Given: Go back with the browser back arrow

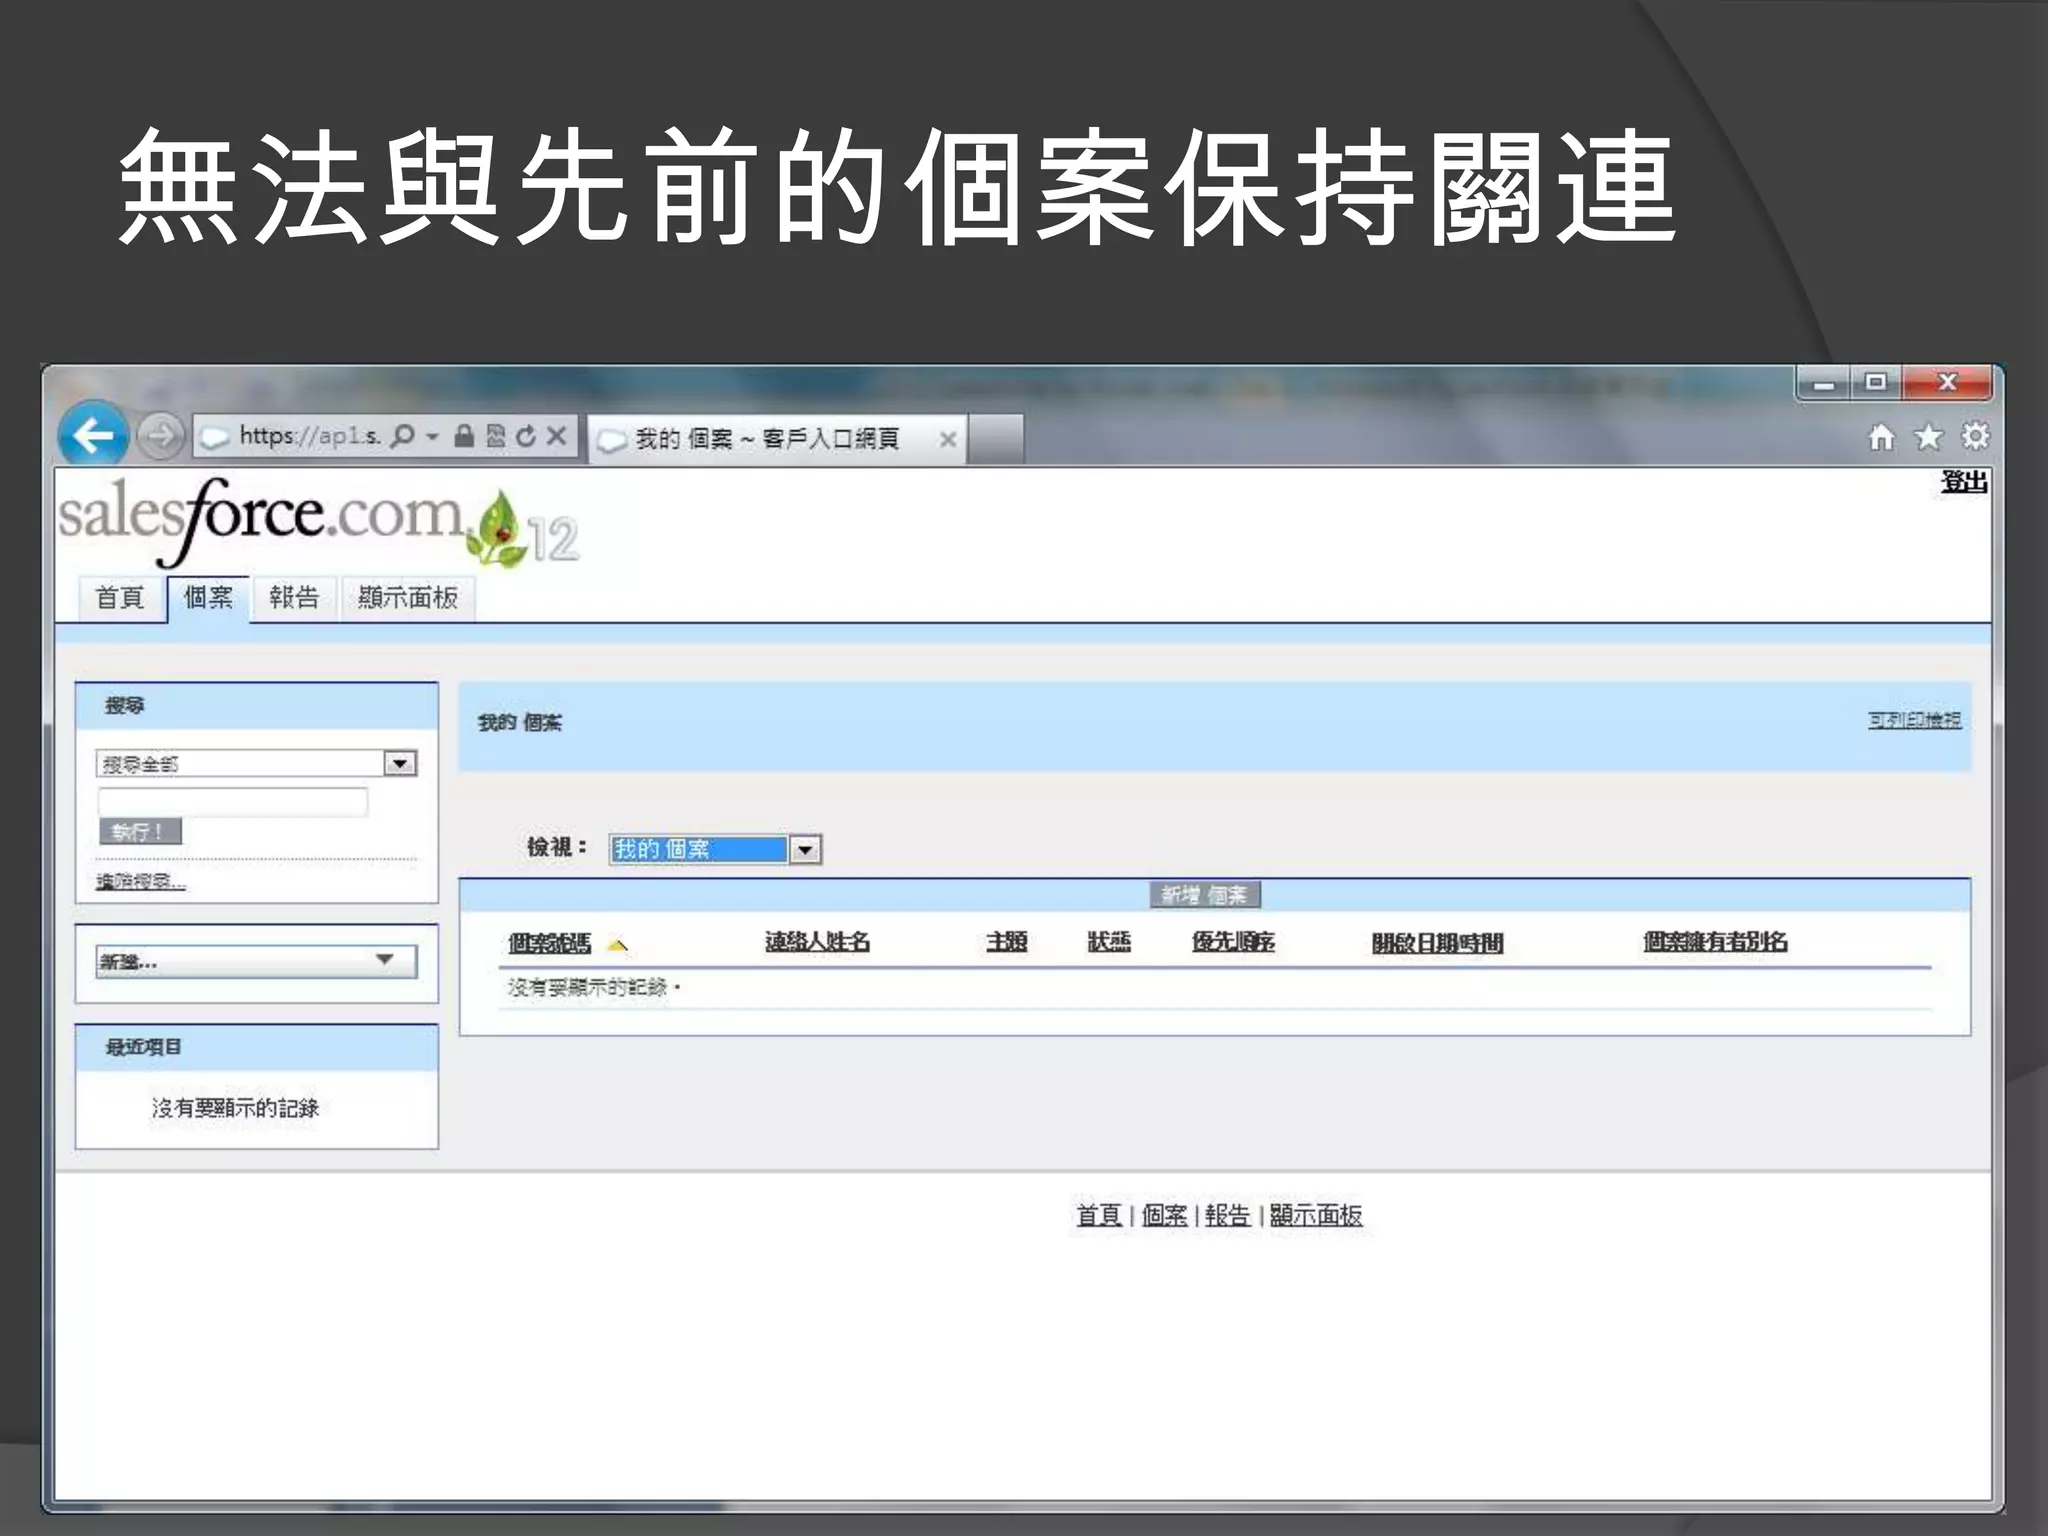Looking at the screenshot, I should 93,435.
